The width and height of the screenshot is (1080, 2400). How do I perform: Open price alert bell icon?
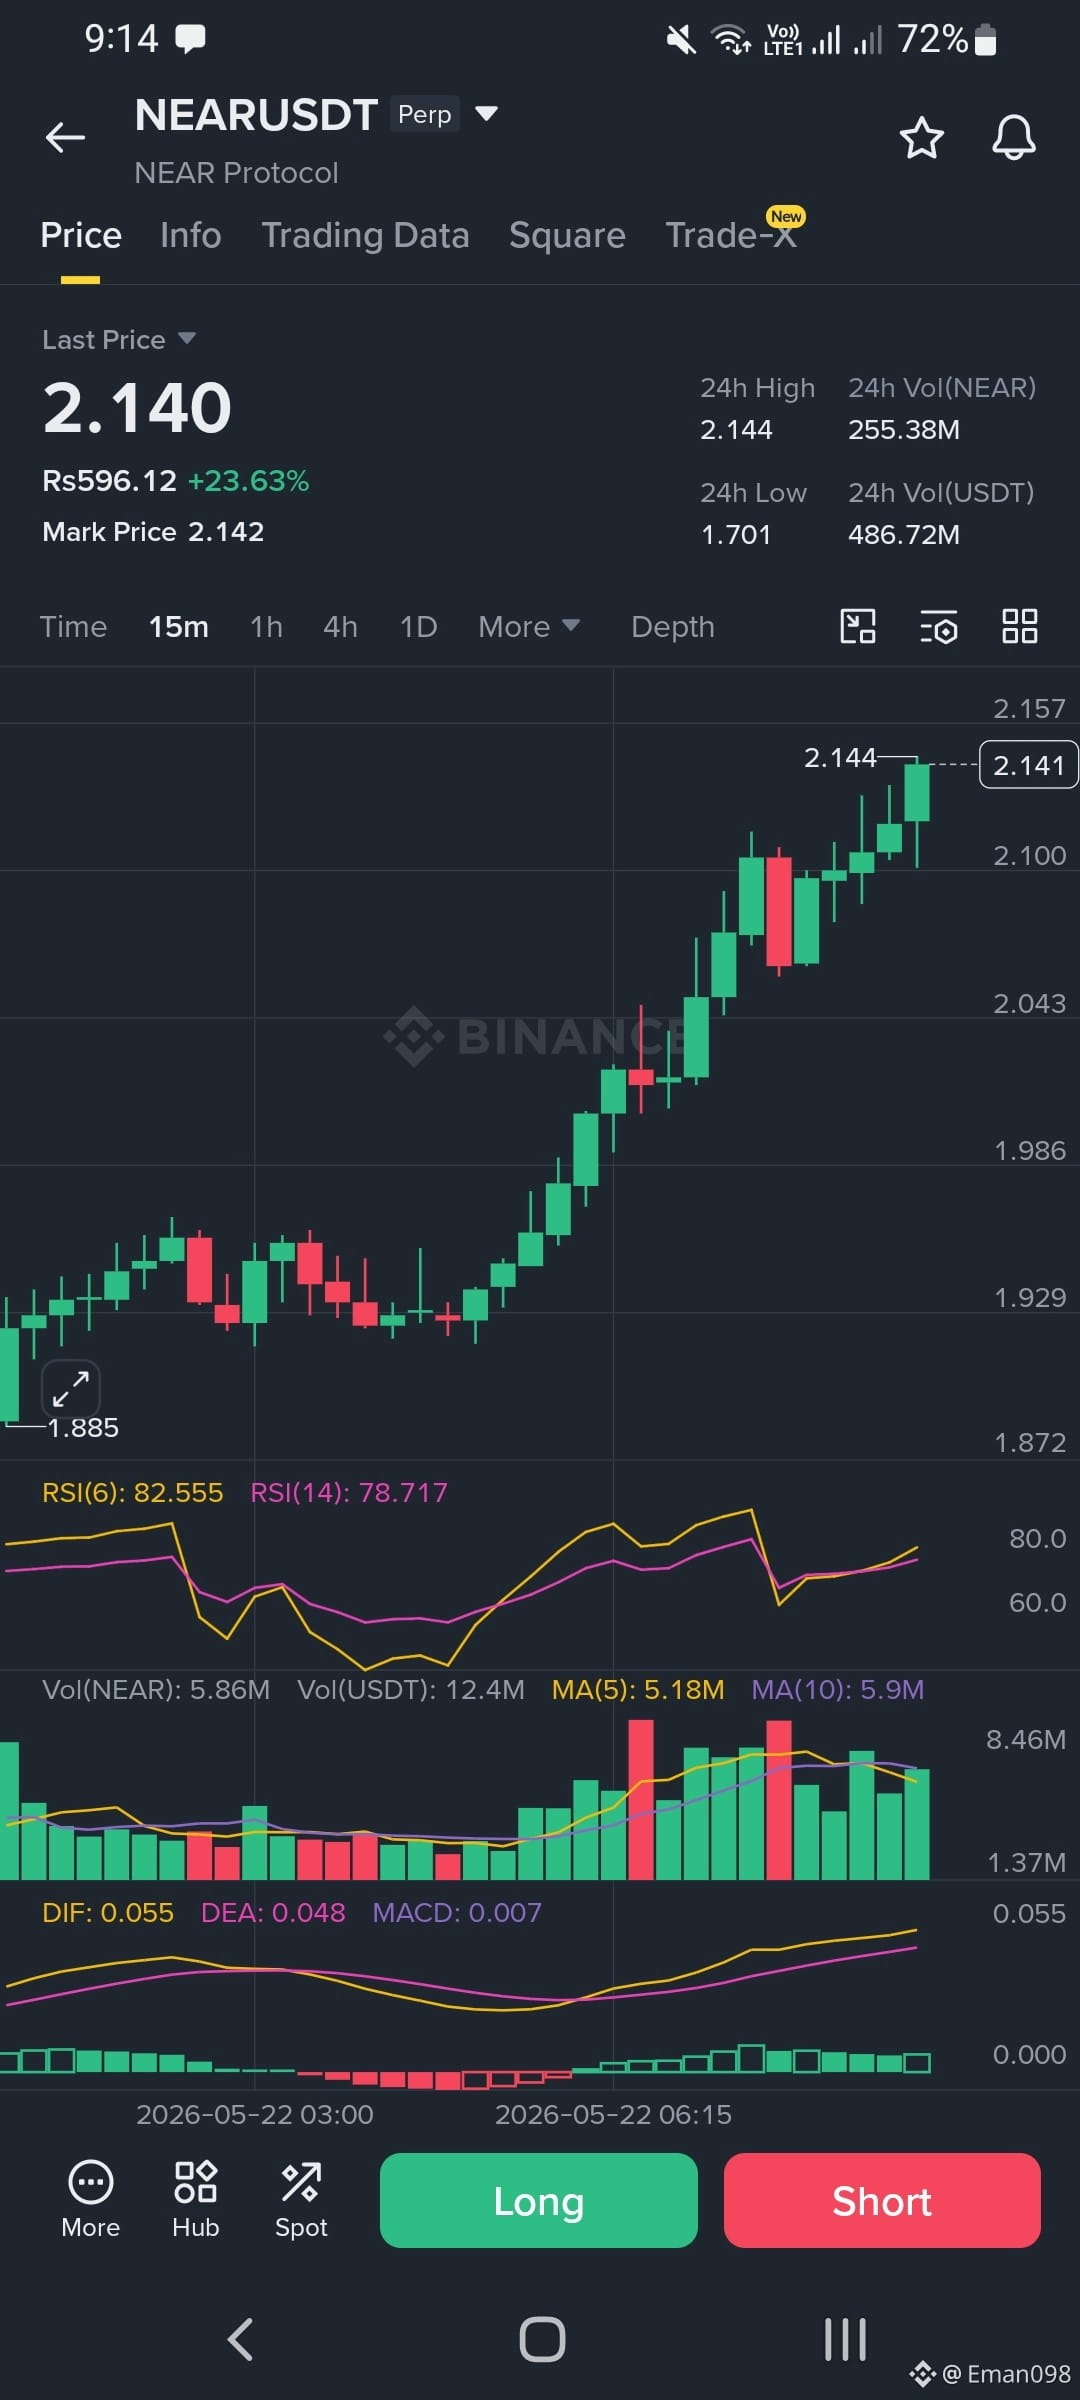(1013, 137)
